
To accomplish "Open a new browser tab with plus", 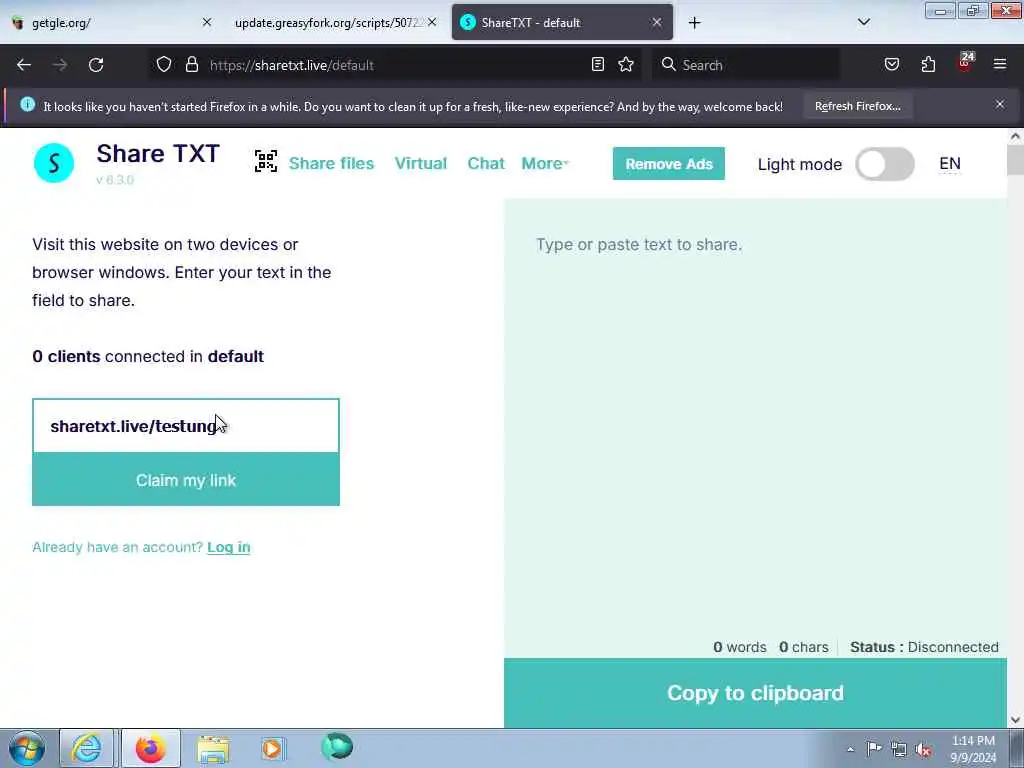I will tap(694, 23).
